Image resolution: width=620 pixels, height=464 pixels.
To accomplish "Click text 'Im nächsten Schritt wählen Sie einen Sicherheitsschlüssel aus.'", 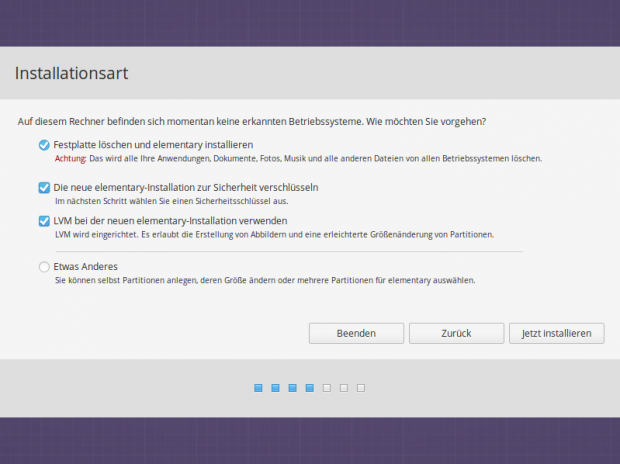I will point(172,201).
